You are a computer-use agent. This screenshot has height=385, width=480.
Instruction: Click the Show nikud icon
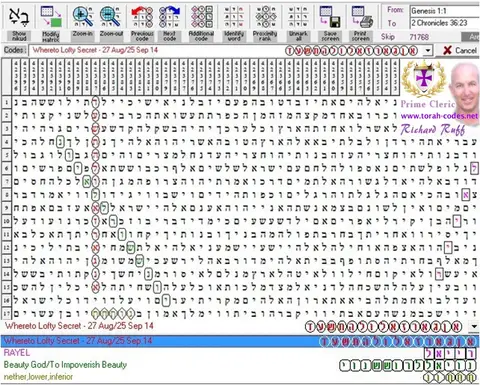(x=18, y=17)
